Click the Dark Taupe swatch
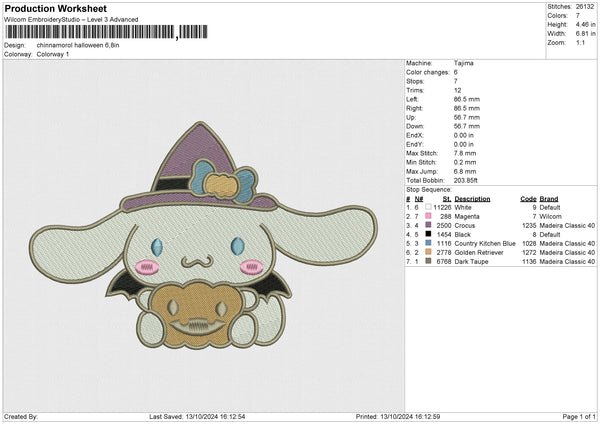The width and height of the screenshot is (600, 424). click(x=428, y=260)
